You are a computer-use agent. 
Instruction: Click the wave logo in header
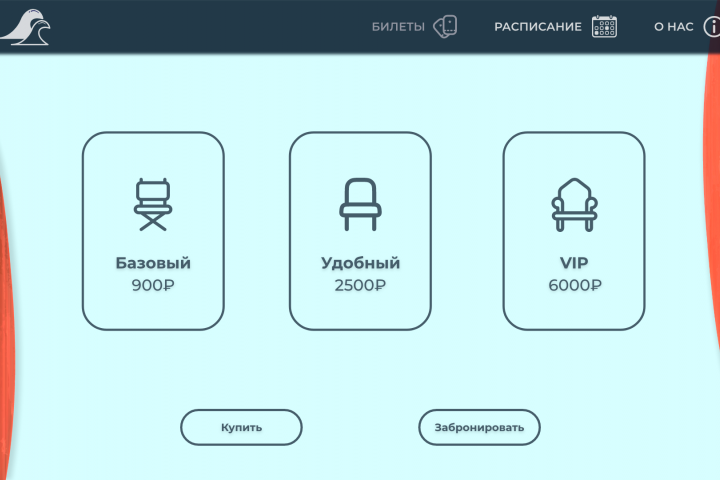pos(26,27)
